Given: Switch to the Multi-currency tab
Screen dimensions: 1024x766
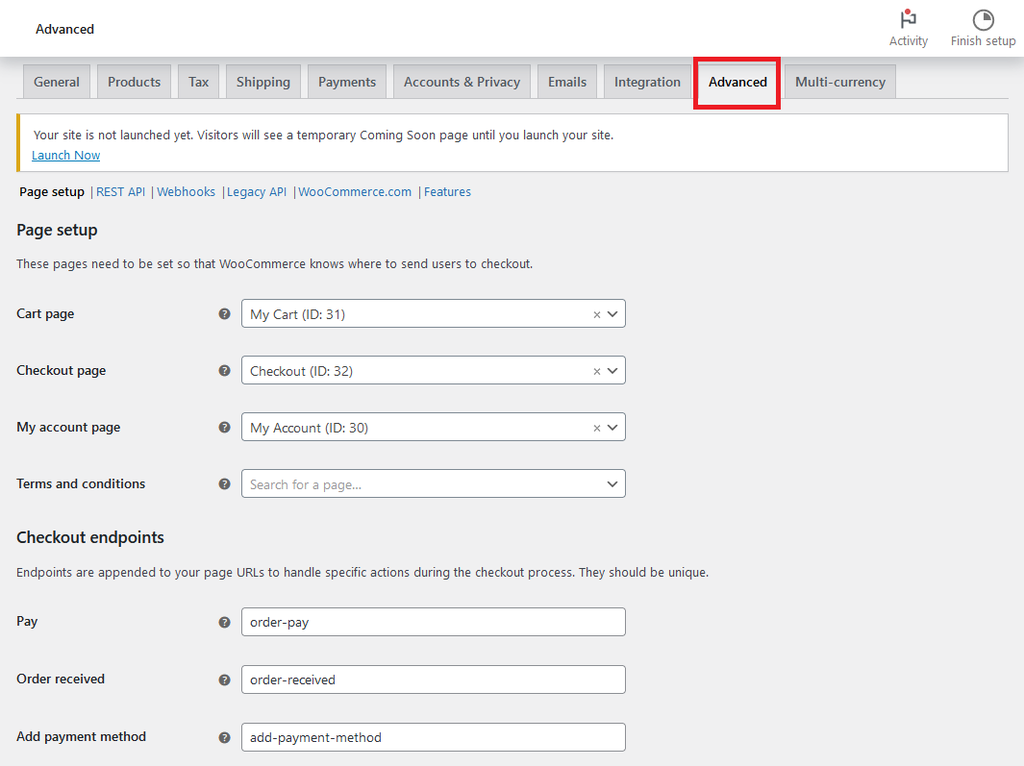Looking at the screenshot, I should click(x=840, y=82).
